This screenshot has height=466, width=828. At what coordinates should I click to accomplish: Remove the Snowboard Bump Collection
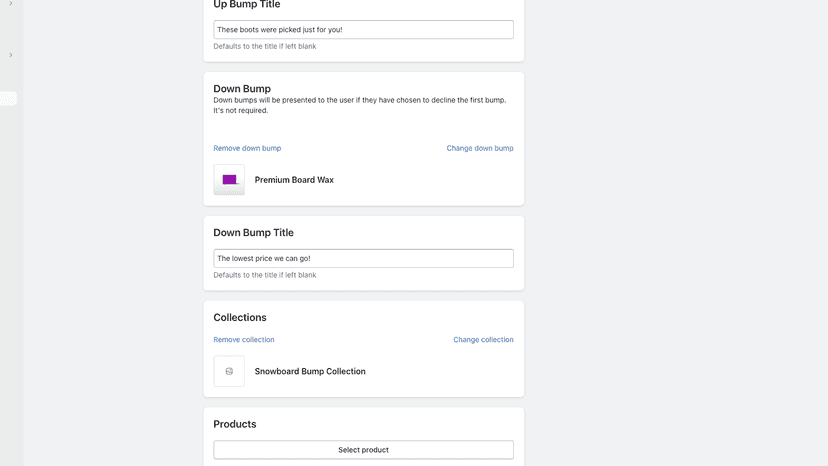[x=244, y=339]
